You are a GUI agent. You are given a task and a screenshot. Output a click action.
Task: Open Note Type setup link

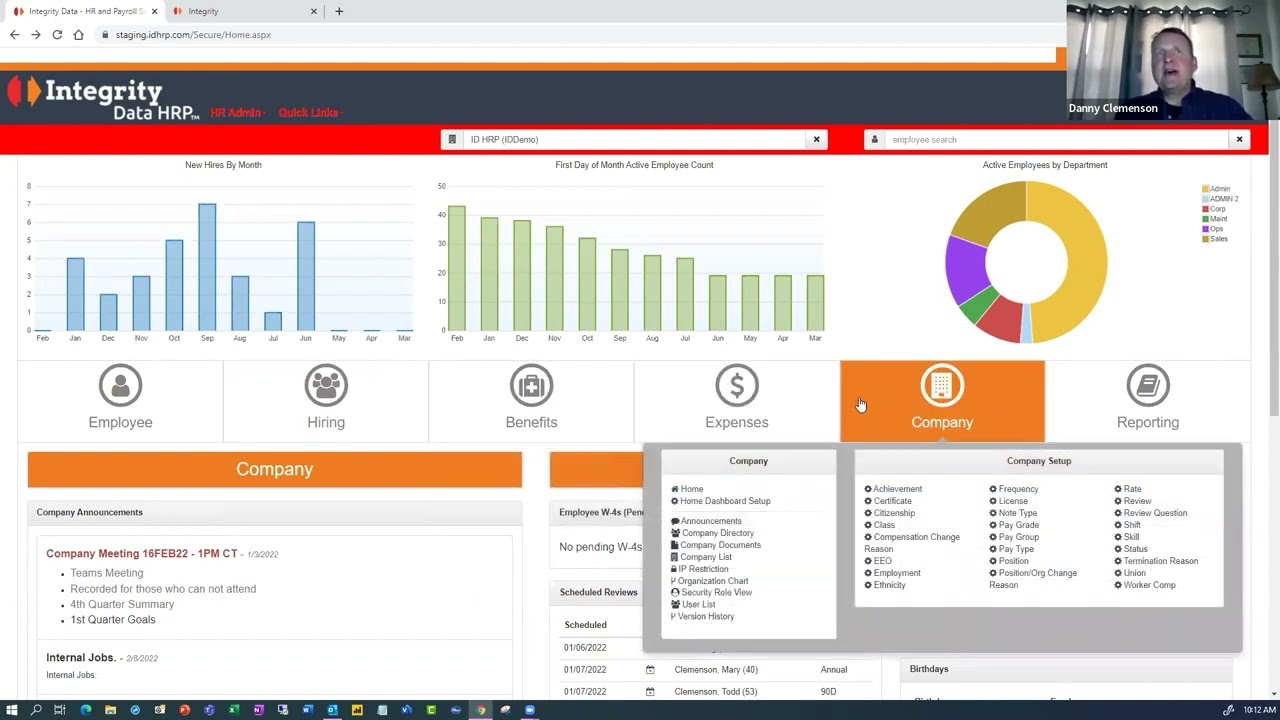pyautogui.click(x=1013, y=513)
